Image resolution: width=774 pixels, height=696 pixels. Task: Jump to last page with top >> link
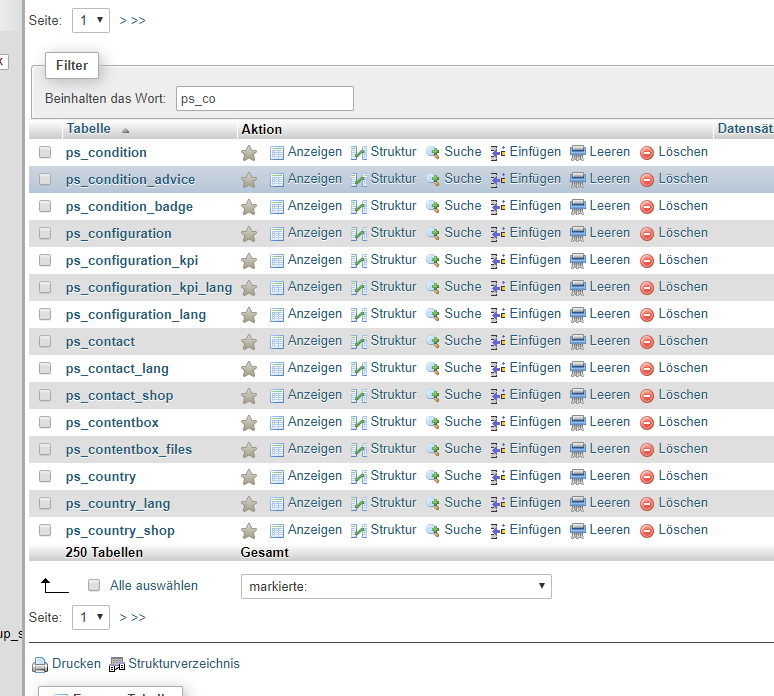click(138, 21)
